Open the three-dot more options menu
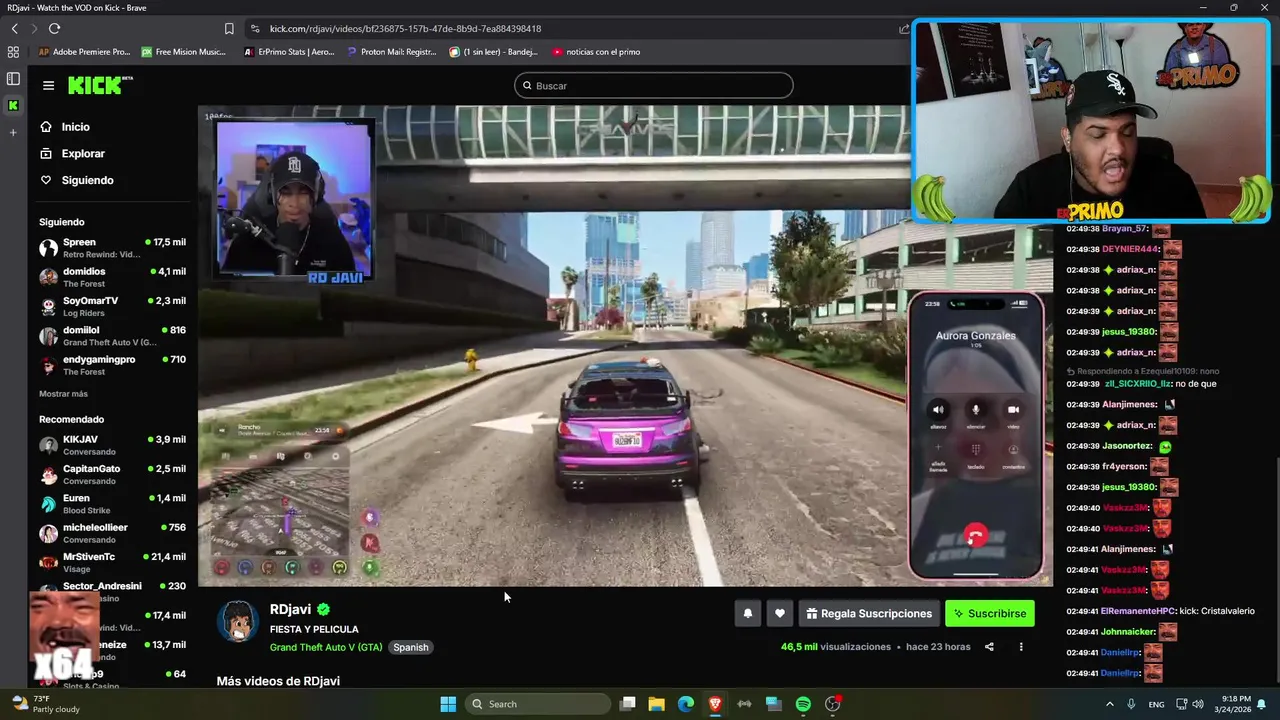The width and height of the screenshot is (1280, 720). coord(1021,647)
